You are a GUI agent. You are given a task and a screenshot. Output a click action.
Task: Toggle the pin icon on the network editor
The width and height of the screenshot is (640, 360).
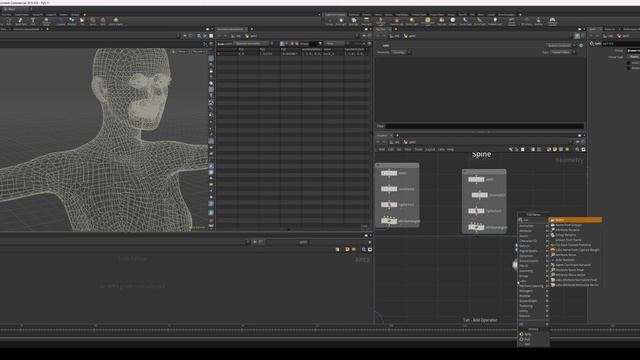(x=578, y=142)
